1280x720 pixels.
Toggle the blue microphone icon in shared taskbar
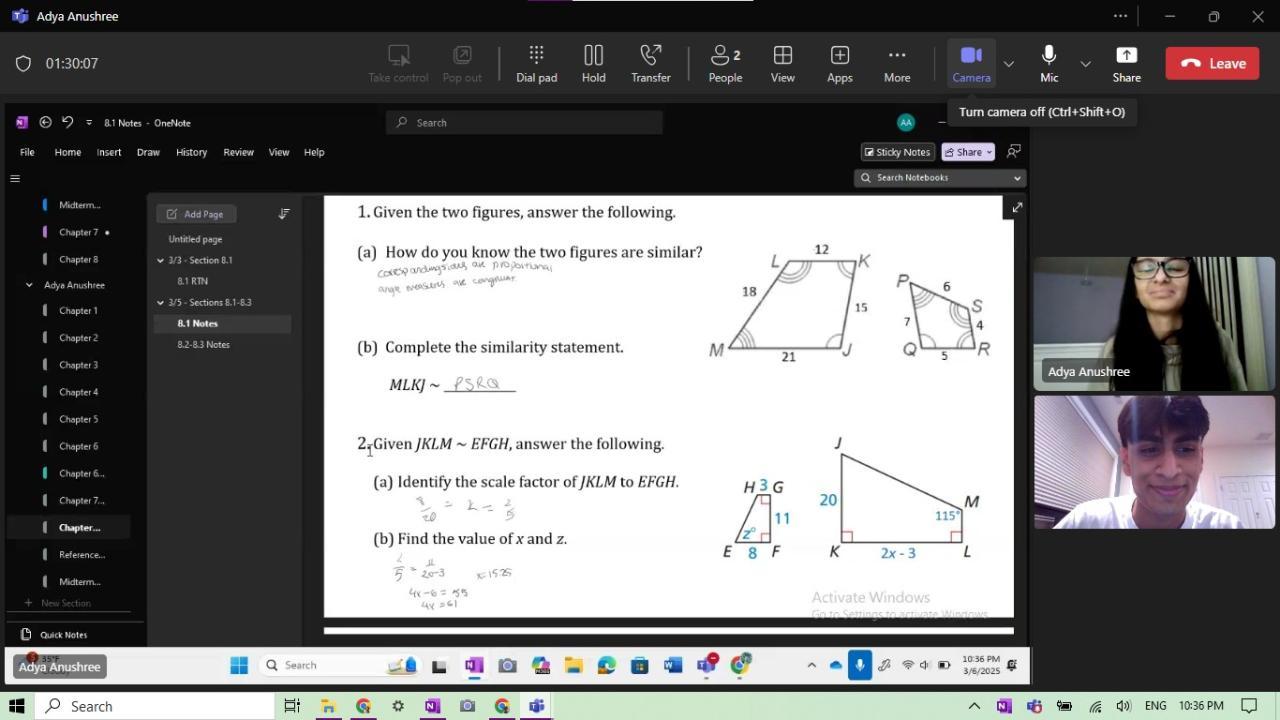tap(860, 665)
